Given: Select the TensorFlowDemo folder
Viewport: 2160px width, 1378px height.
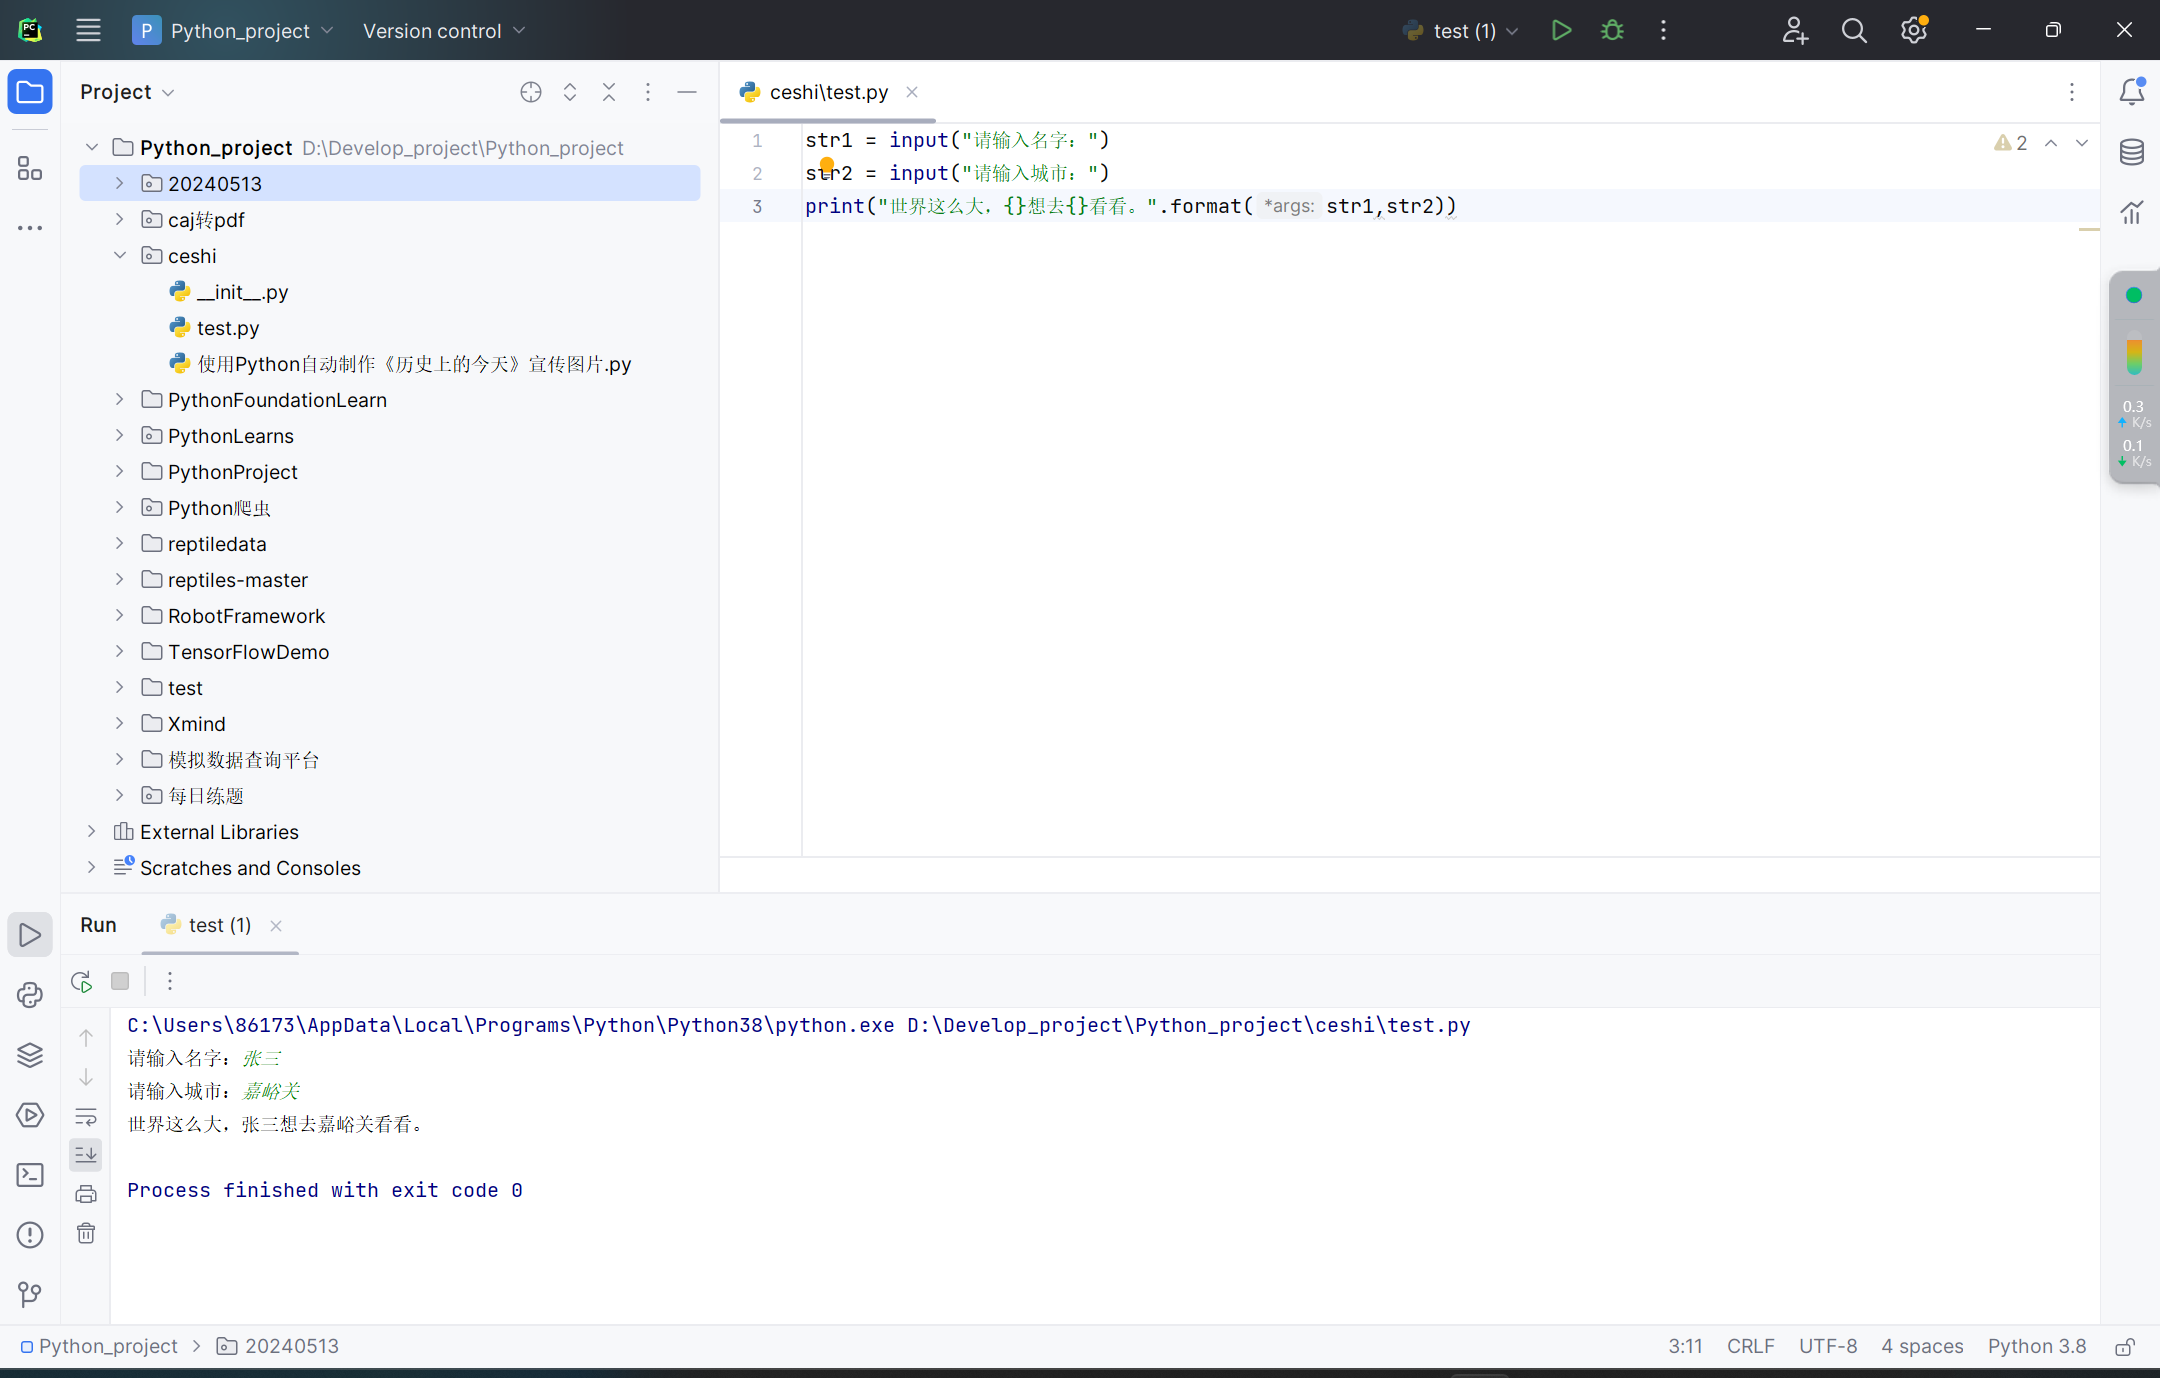Looking at the screenshot, I should point(248,651).
